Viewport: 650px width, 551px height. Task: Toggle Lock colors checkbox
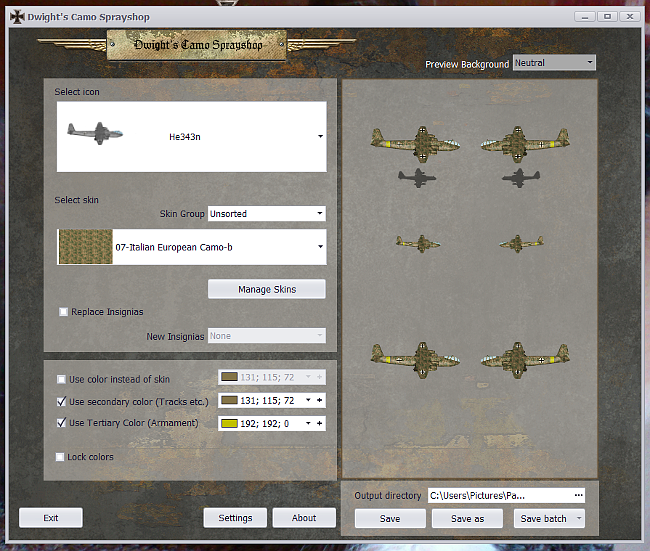[x=62, y=457]
